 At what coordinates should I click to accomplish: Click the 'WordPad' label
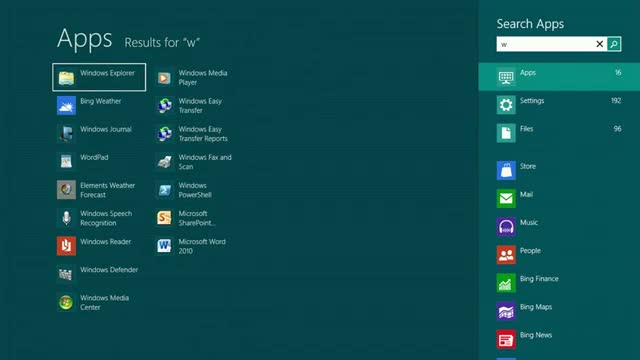94,158
